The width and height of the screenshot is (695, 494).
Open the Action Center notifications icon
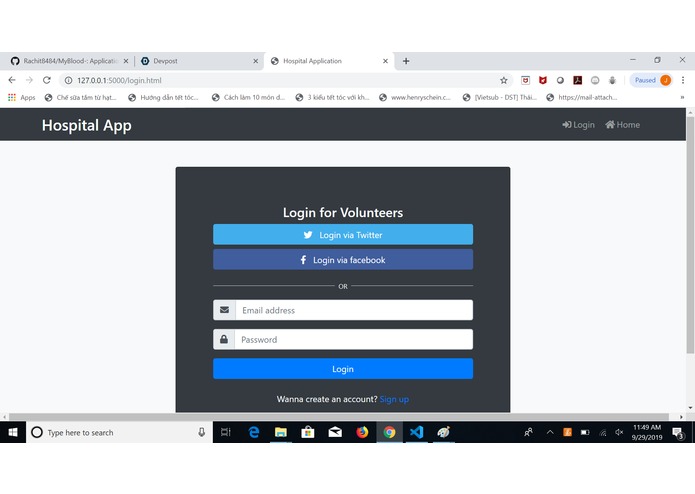tap(677, 433)
